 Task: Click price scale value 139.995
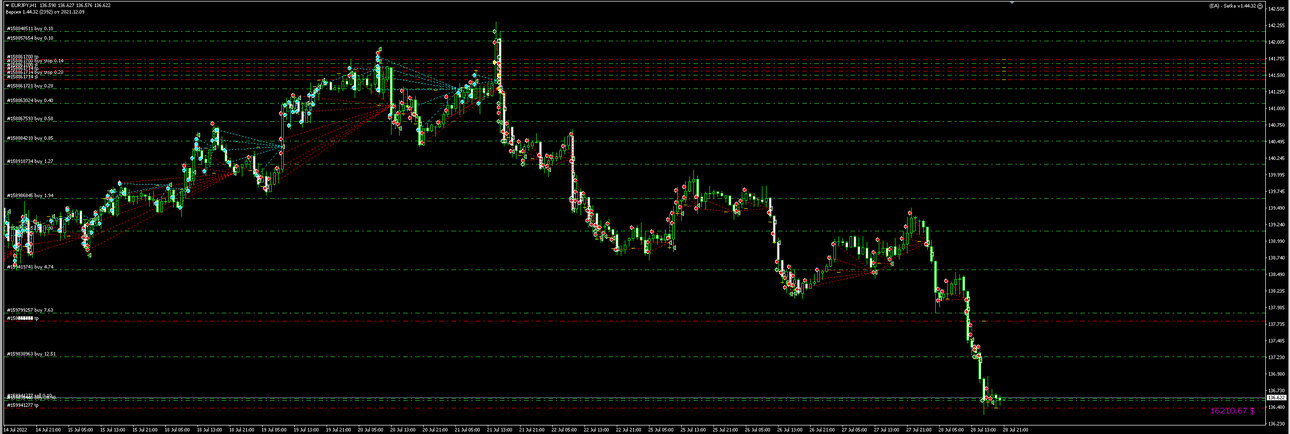pos(1277,175)
